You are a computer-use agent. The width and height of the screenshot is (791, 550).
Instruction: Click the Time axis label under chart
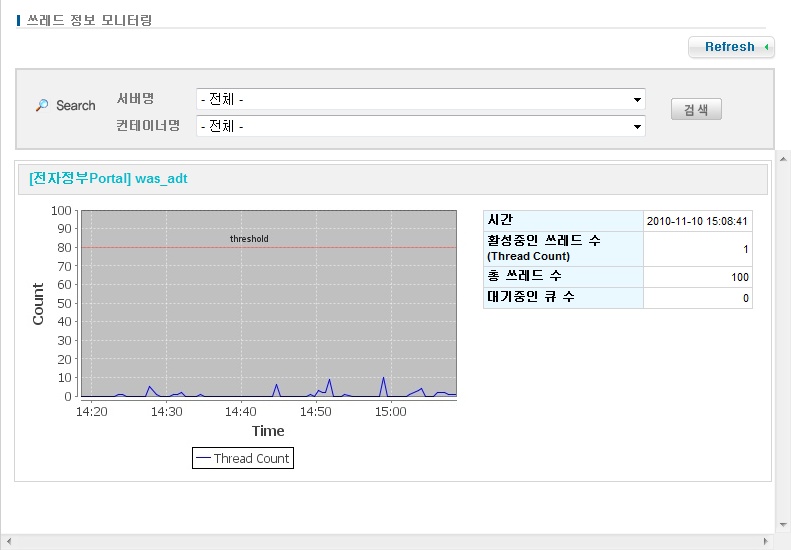[268, 431]
